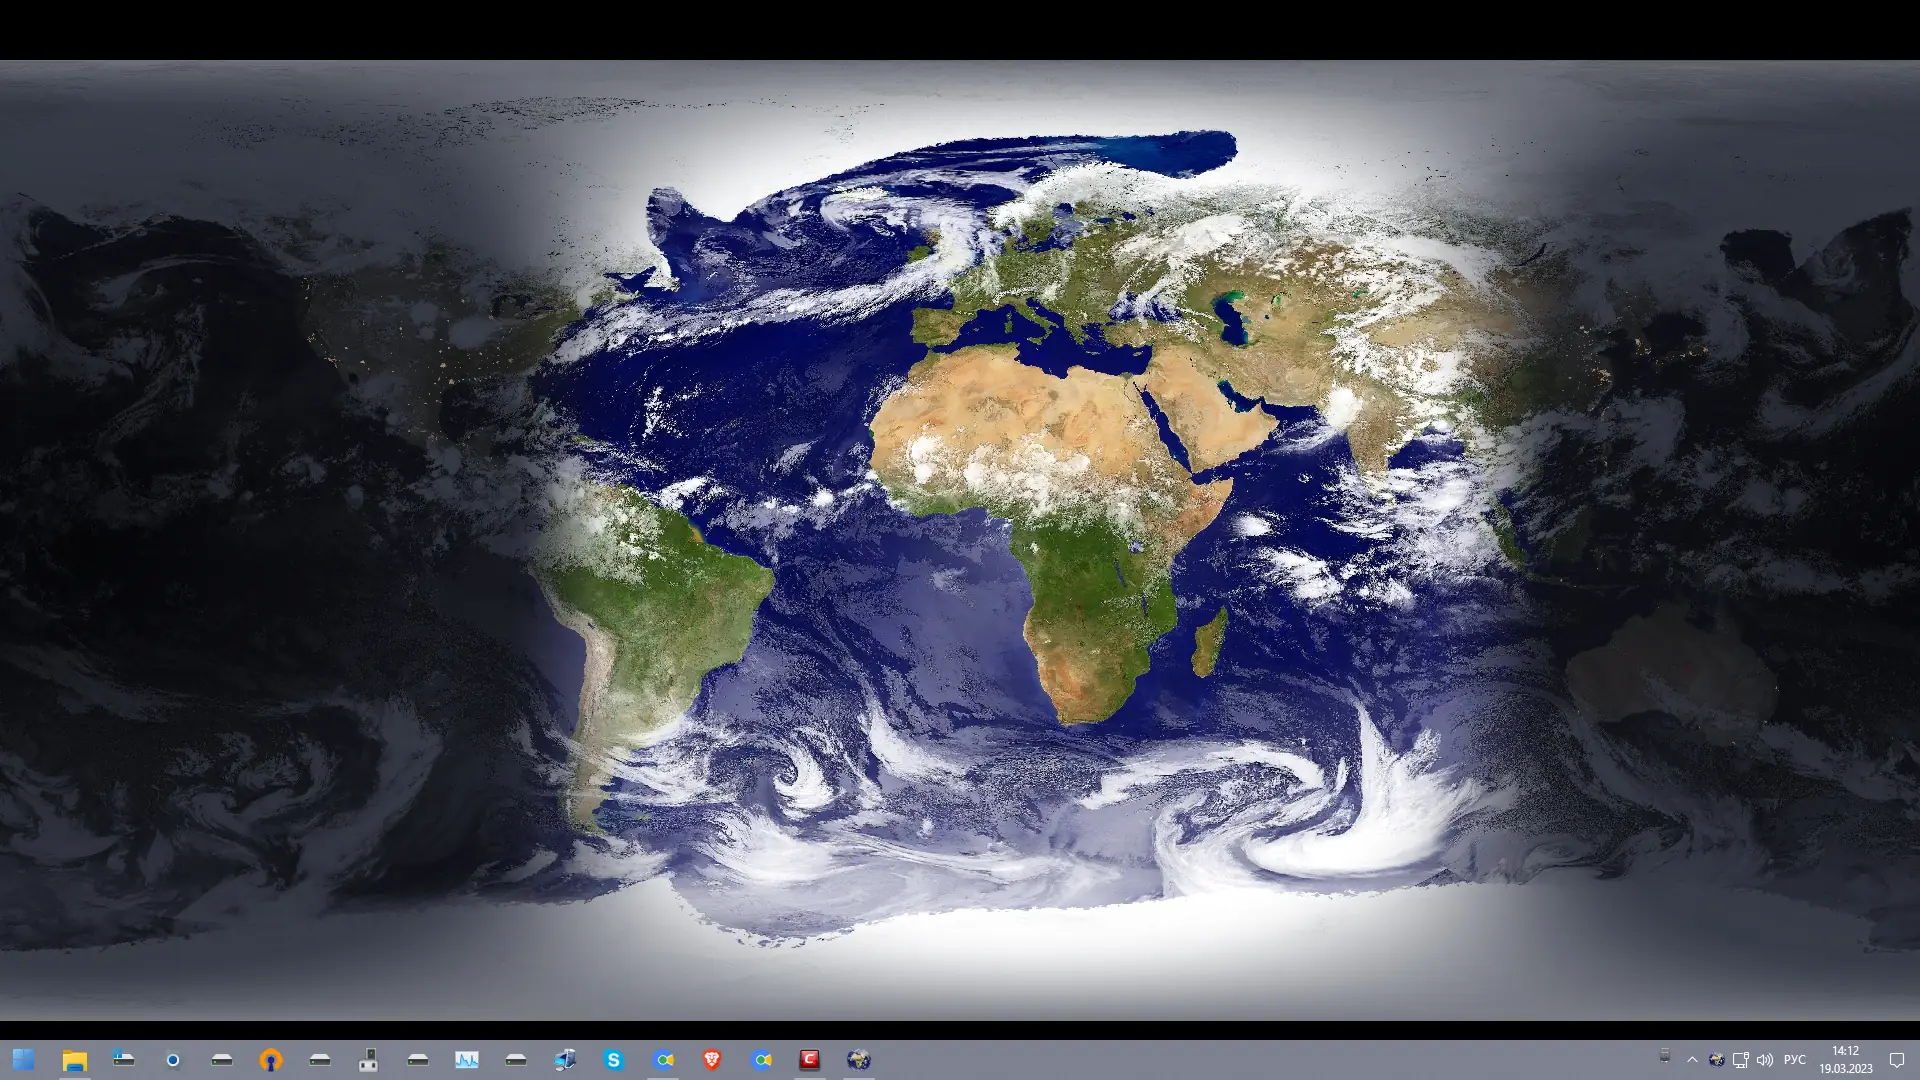The width and height of the screenshot is (1920, 1080).
Task: Click the Earth globe taskbar app
Action: (x=859, y=1059)
